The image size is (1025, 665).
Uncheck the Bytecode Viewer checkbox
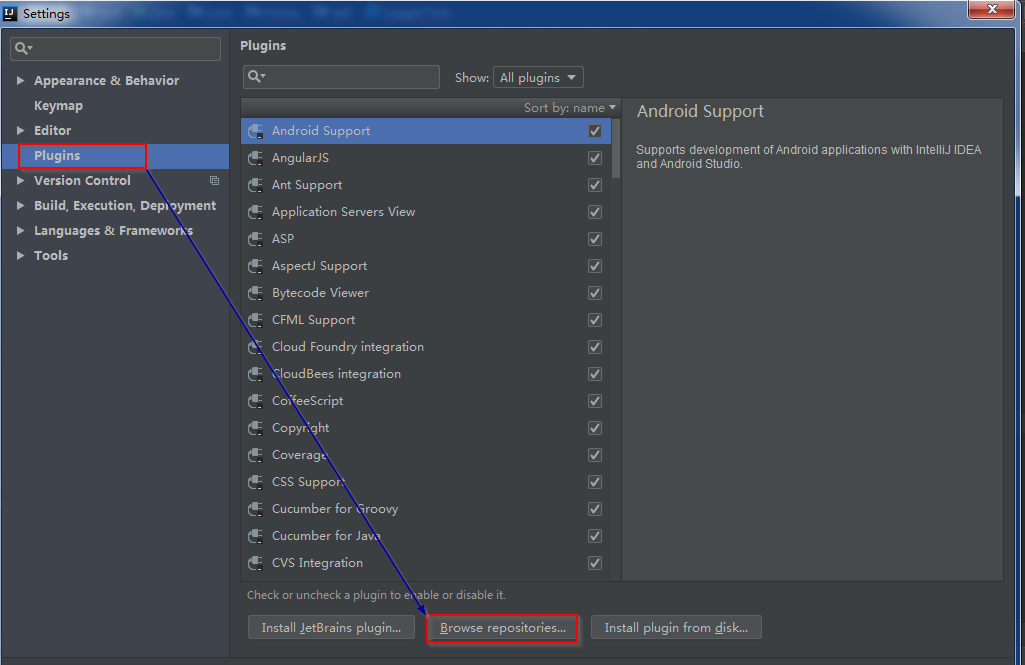click(595, 293)
